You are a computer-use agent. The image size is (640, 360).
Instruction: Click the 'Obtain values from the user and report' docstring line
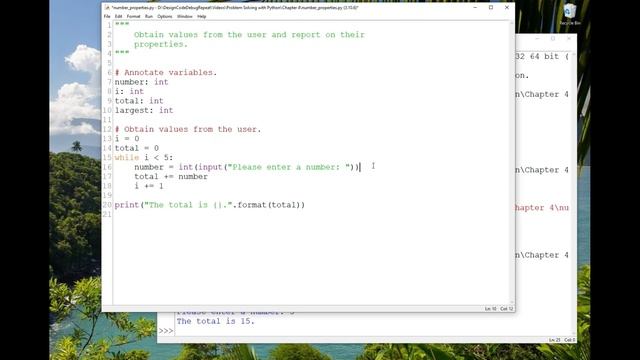249,35
